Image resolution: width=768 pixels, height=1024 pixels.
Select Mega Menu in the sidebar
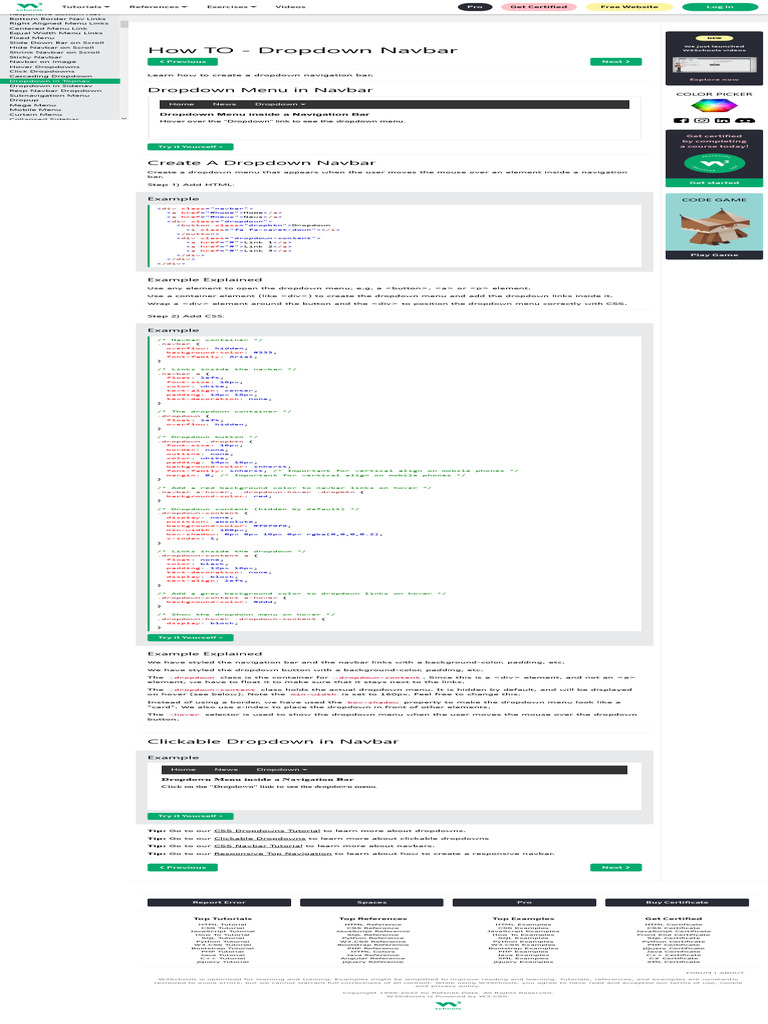[x=33, y=104]
